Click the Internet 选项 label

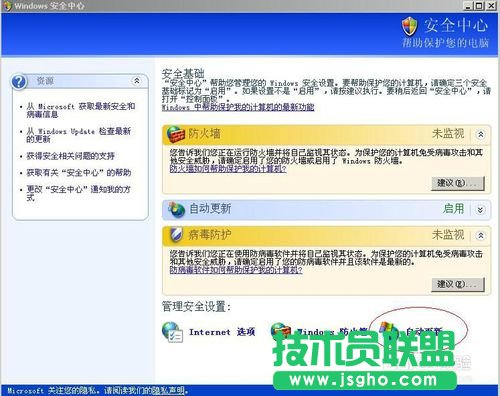(222, 332)
